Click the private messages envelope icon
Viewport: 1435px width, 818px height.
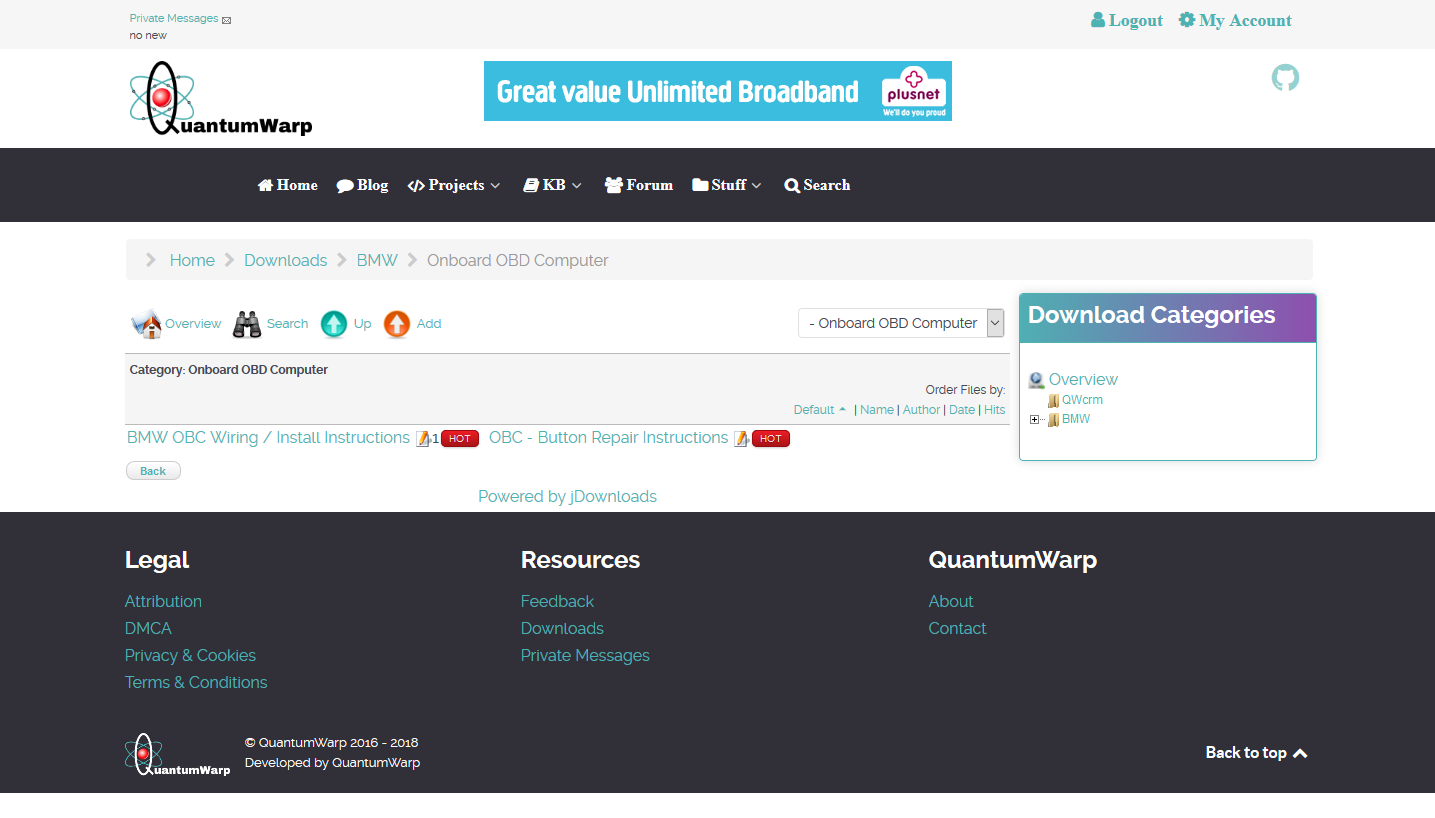[227, 20]
